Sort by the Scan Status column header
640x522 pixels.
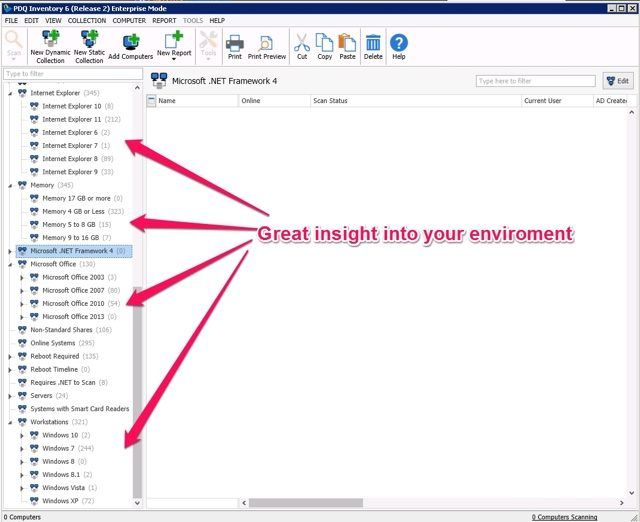pos(416,101)
